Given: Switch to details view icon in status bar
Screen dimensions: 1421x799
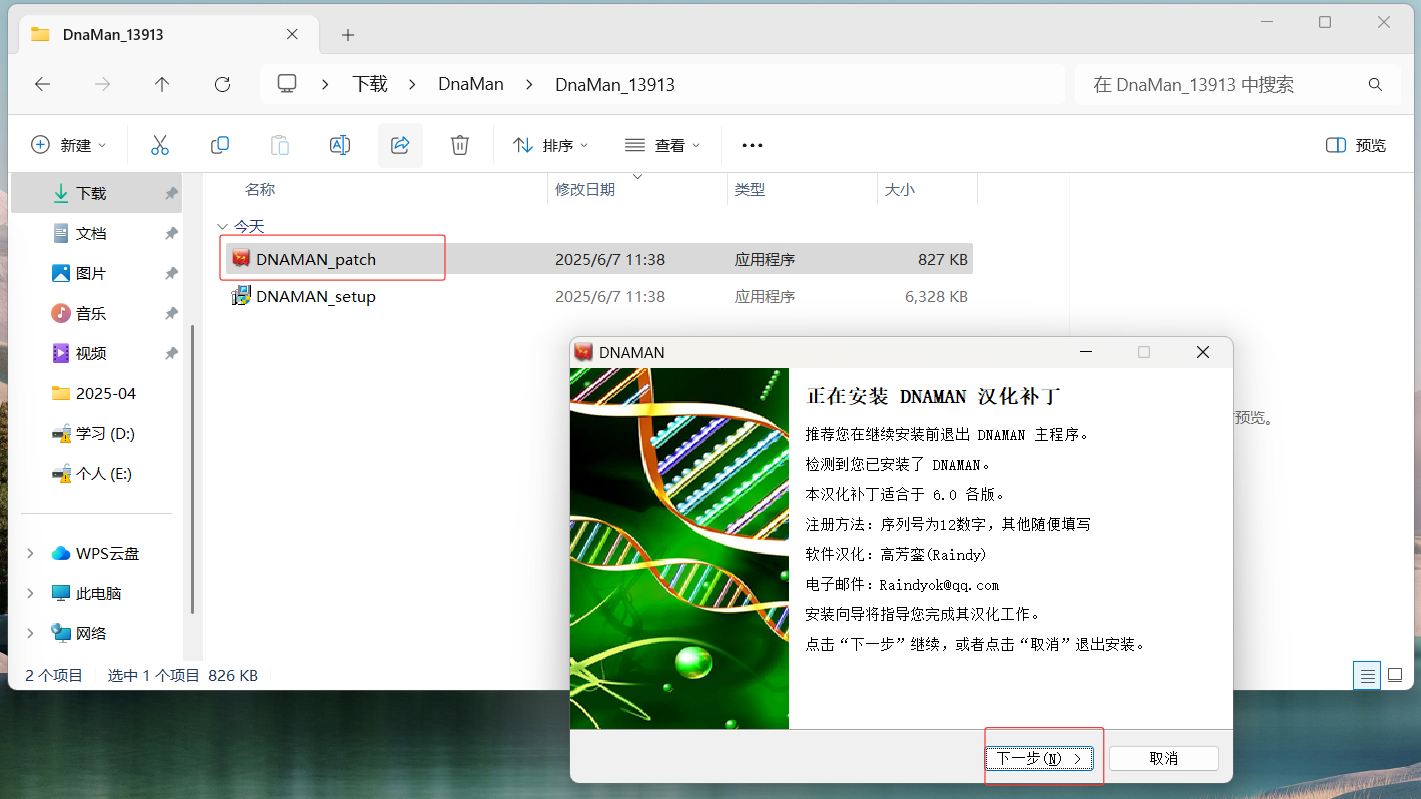Looking at the screenshot, I should [1367, 675].
